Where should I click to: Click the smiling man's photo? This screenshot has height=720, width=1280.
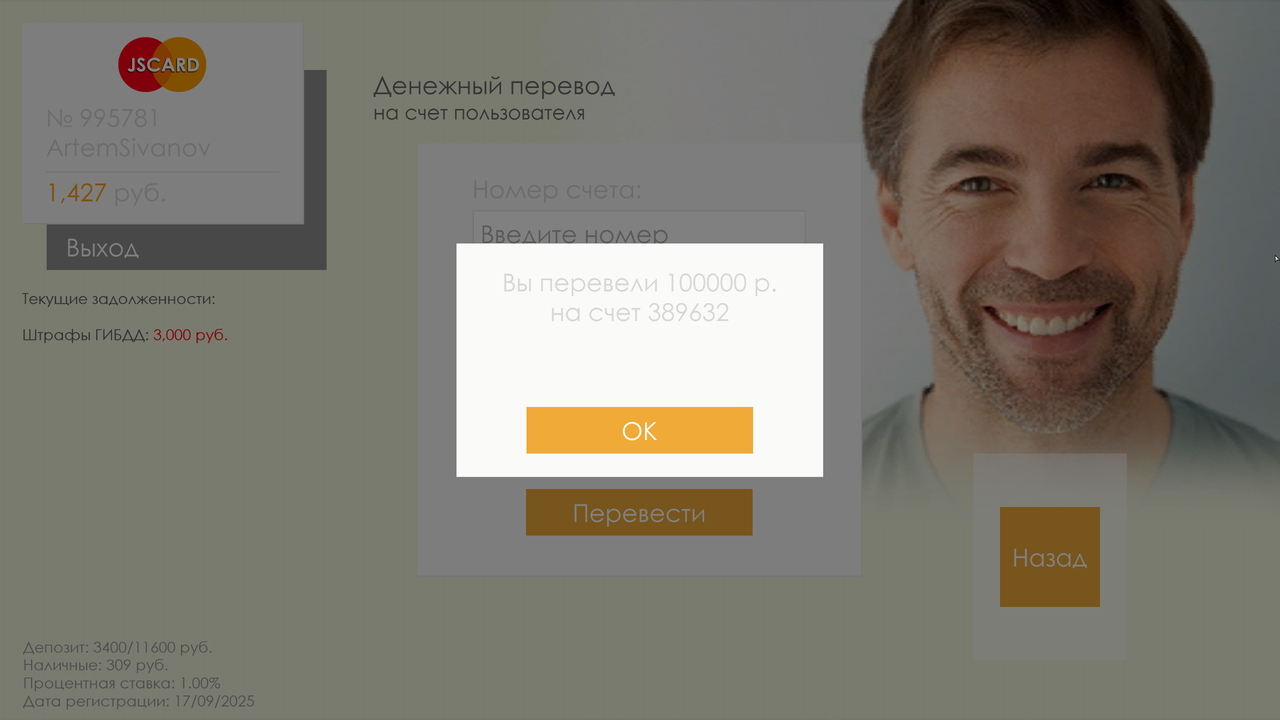pos(1070,230)
